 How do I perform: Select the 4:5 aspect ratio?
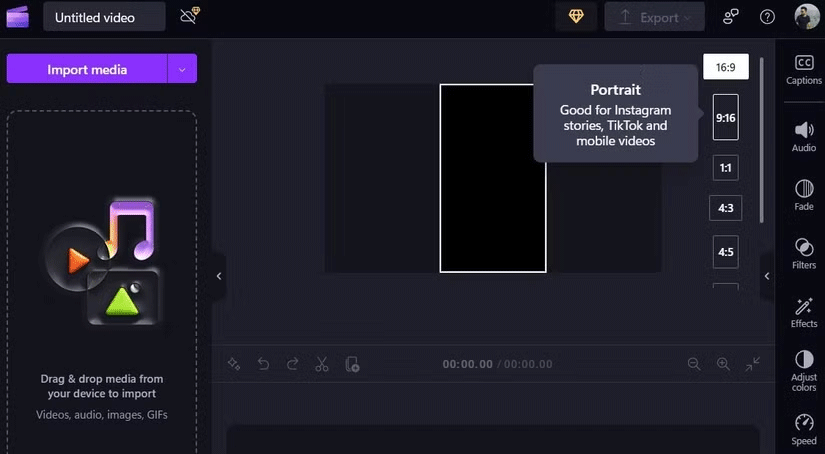pos(726,252)
